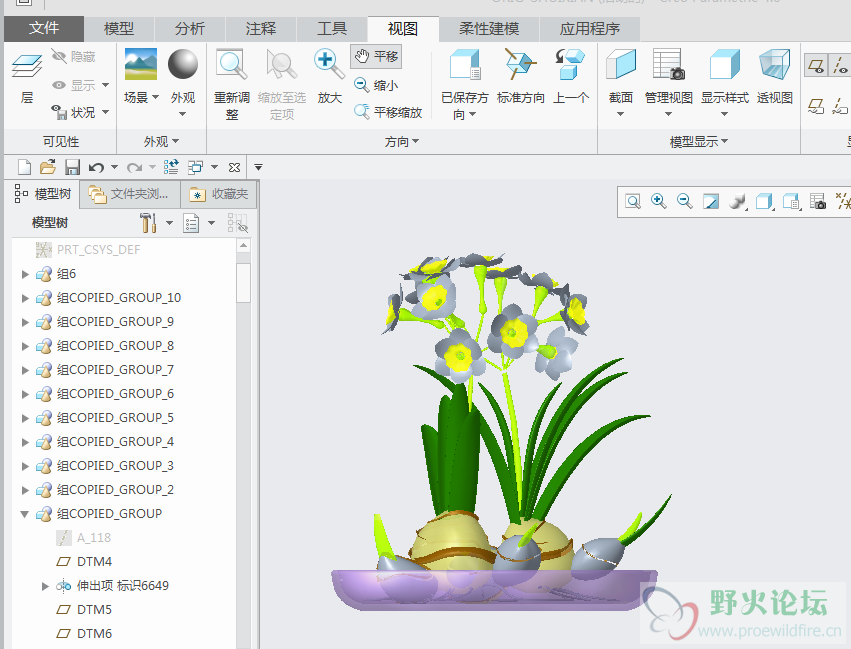Image resolution: width=851 pixels, height=649 pixels.
Task: Click the View Manager camera icon in graphics toolbar
Action: coord(817,202)
